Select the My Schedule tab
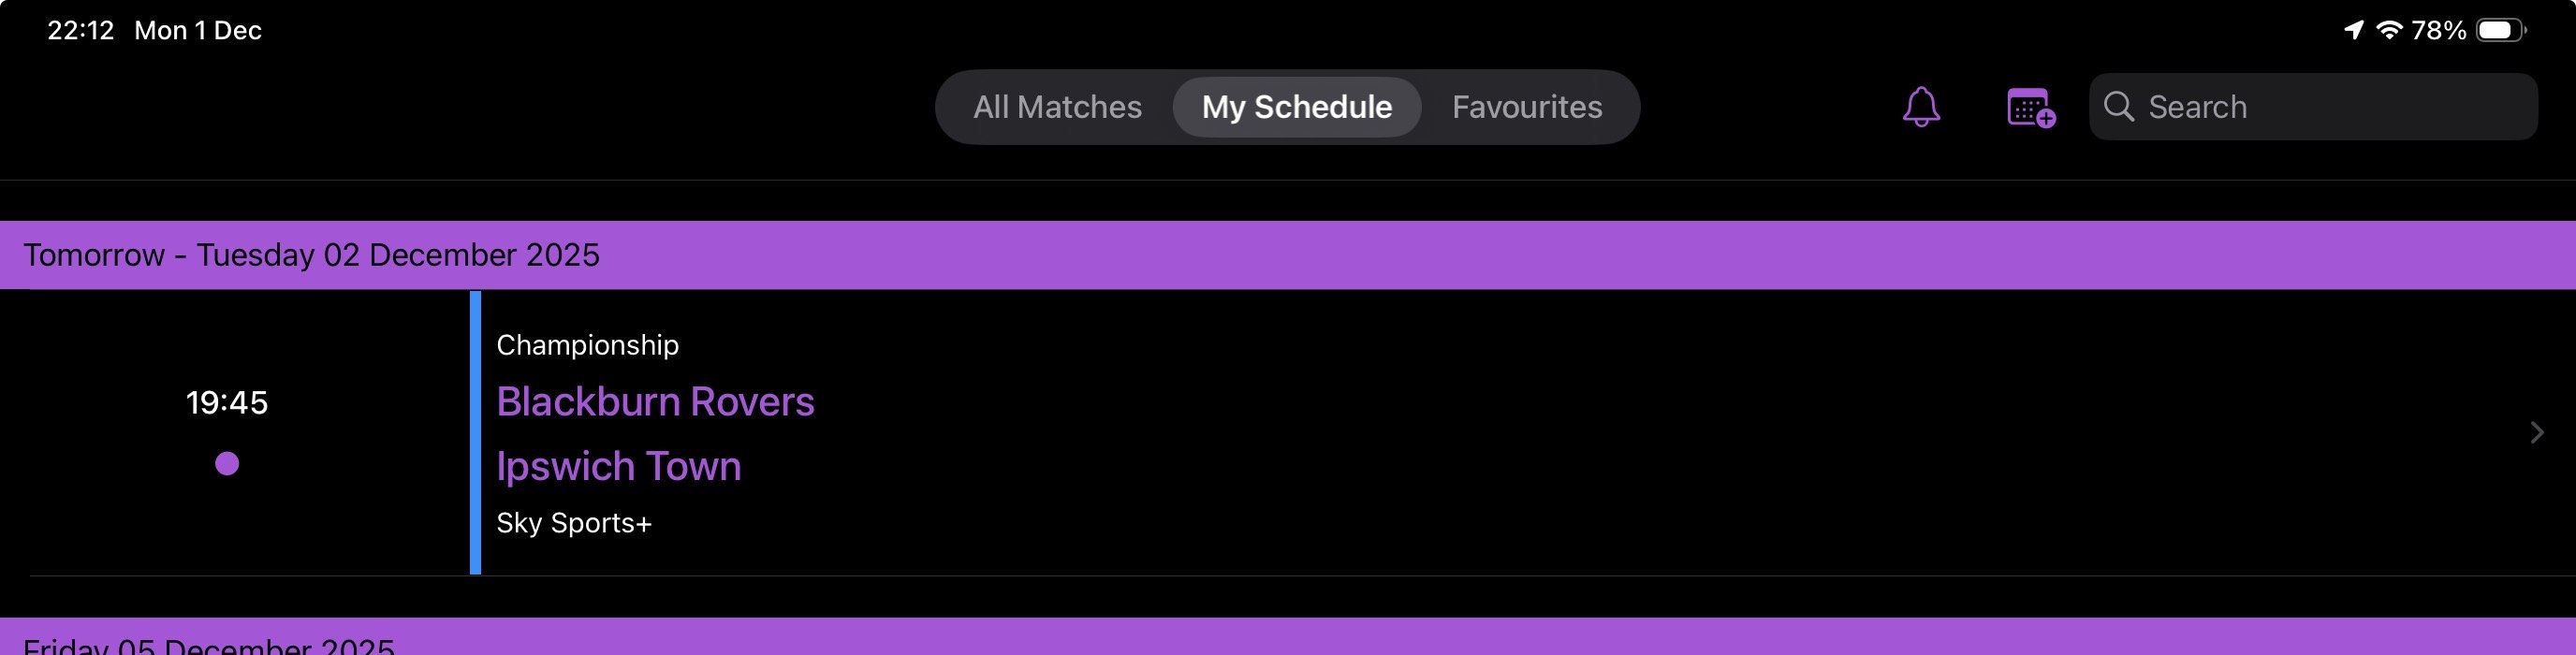Viewport: 2576px width, 655px height. coord(1296,107)
